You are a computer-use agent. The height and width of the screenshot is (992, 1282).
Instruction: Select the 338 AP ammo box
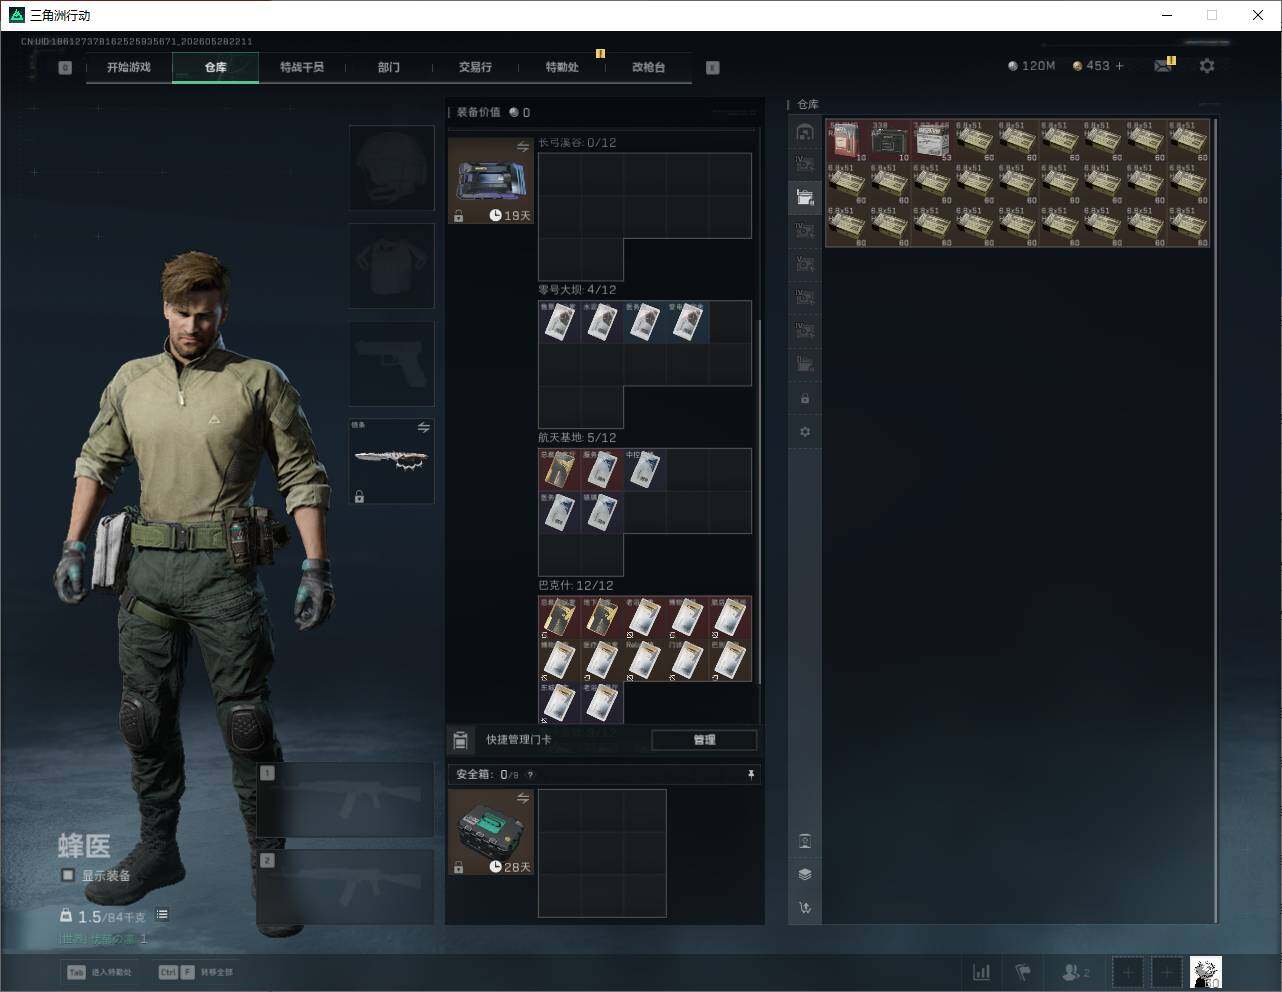click(890, 141)
